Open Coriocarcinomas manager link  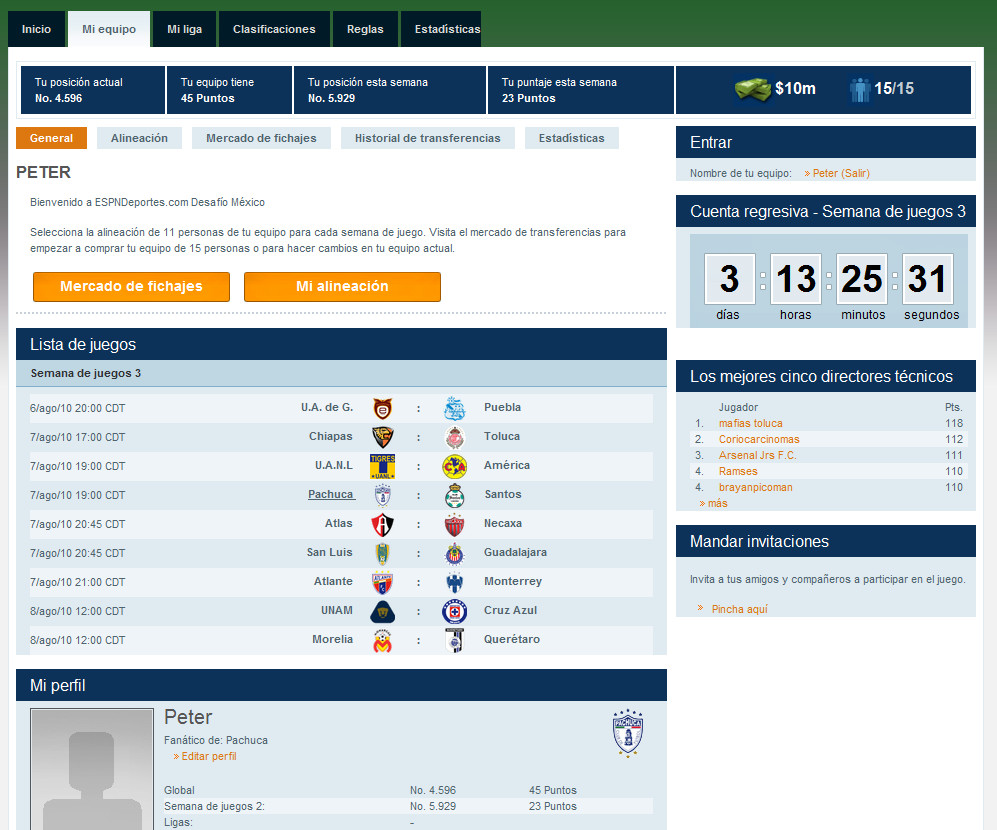click(759, 439)
